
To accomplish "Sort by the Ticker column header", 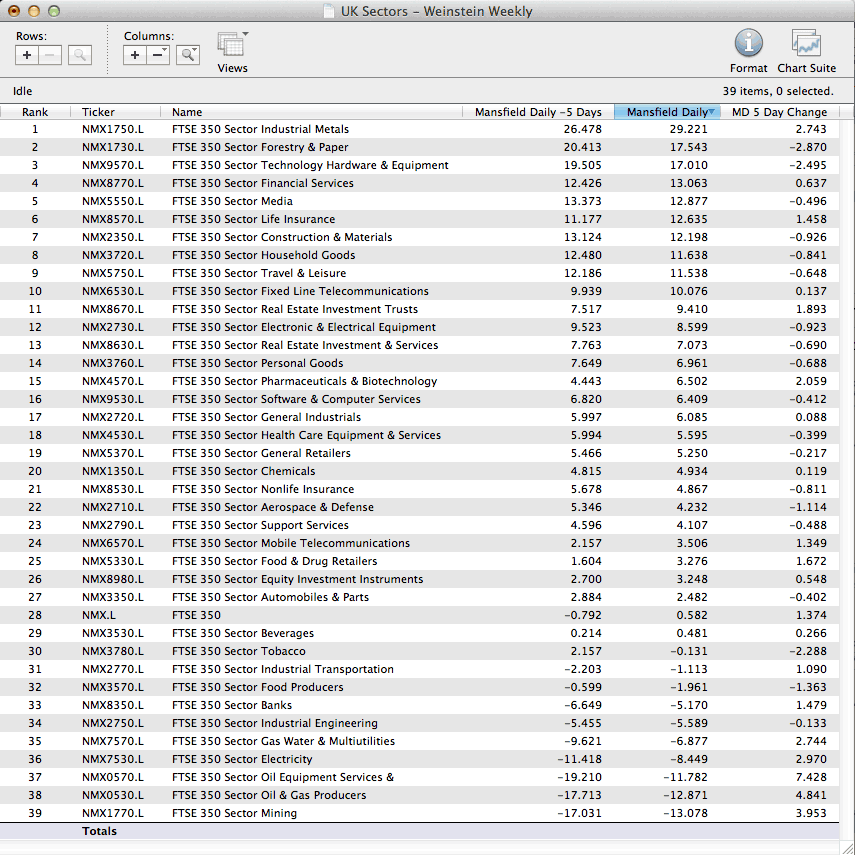I will 98,112.
